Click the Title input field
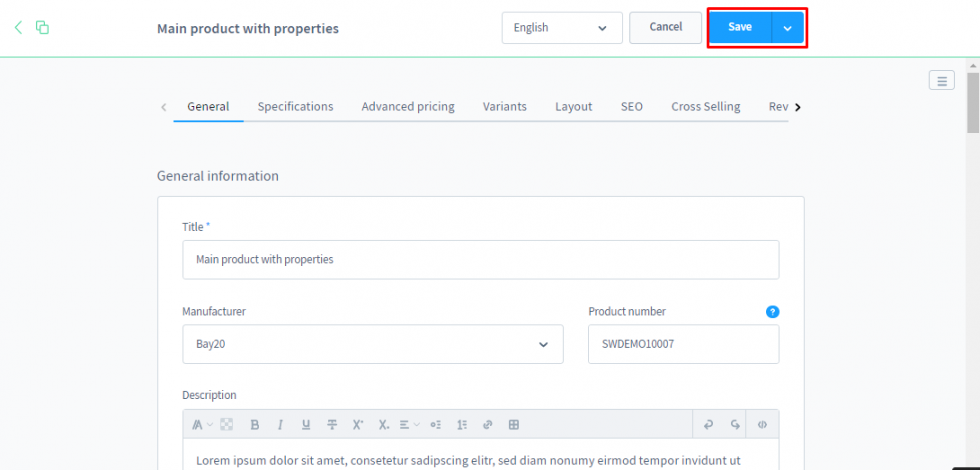This screenshot has width=980, height=470. (x=480, y=259)
